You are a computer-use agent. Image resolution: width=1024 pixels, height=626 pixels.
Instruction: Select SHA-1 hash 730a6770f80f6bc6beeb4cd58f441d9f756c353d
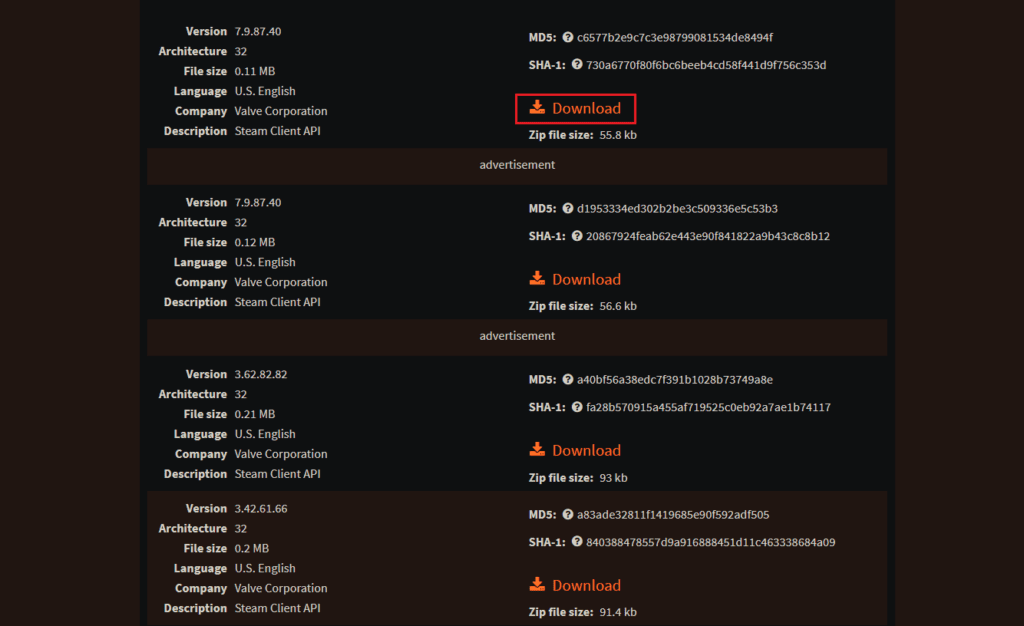point(706,65)
